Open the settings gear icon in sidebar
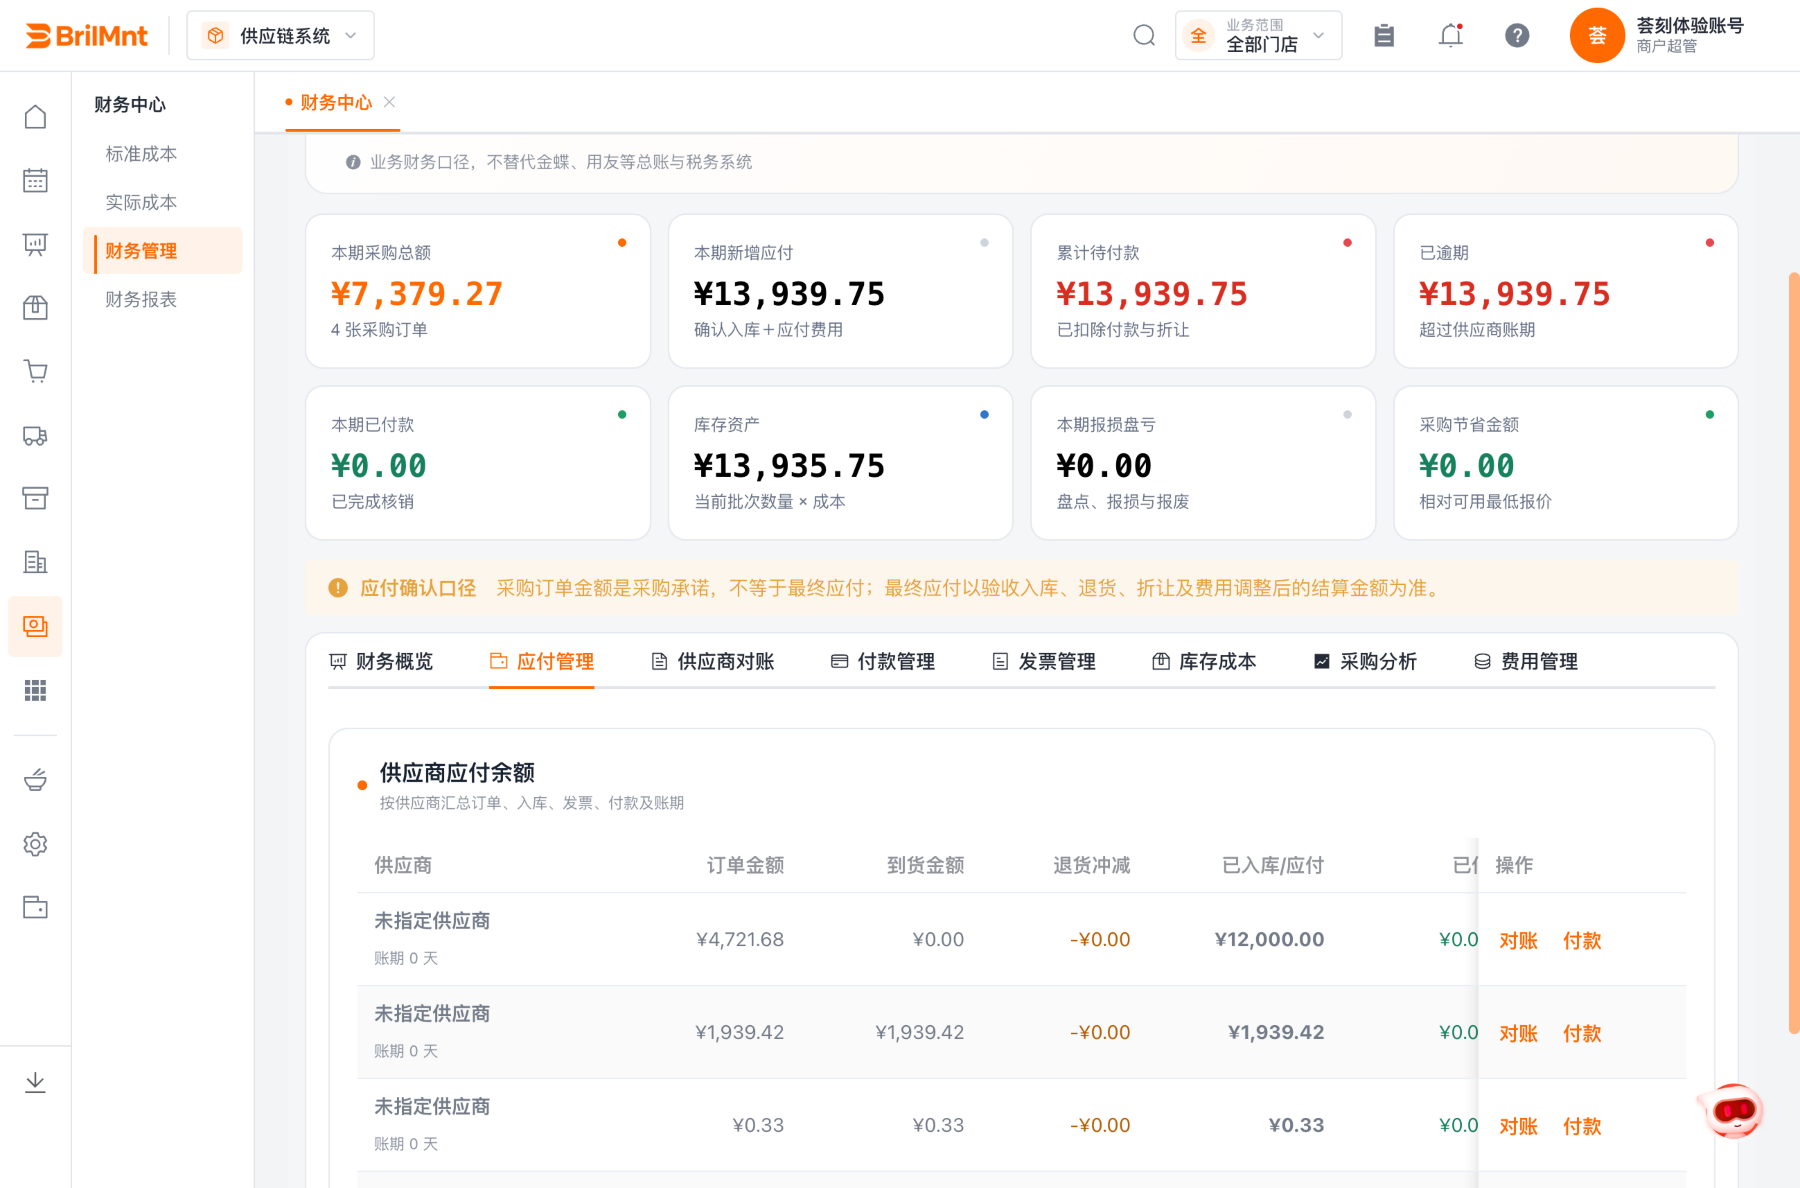 point(35,844)
